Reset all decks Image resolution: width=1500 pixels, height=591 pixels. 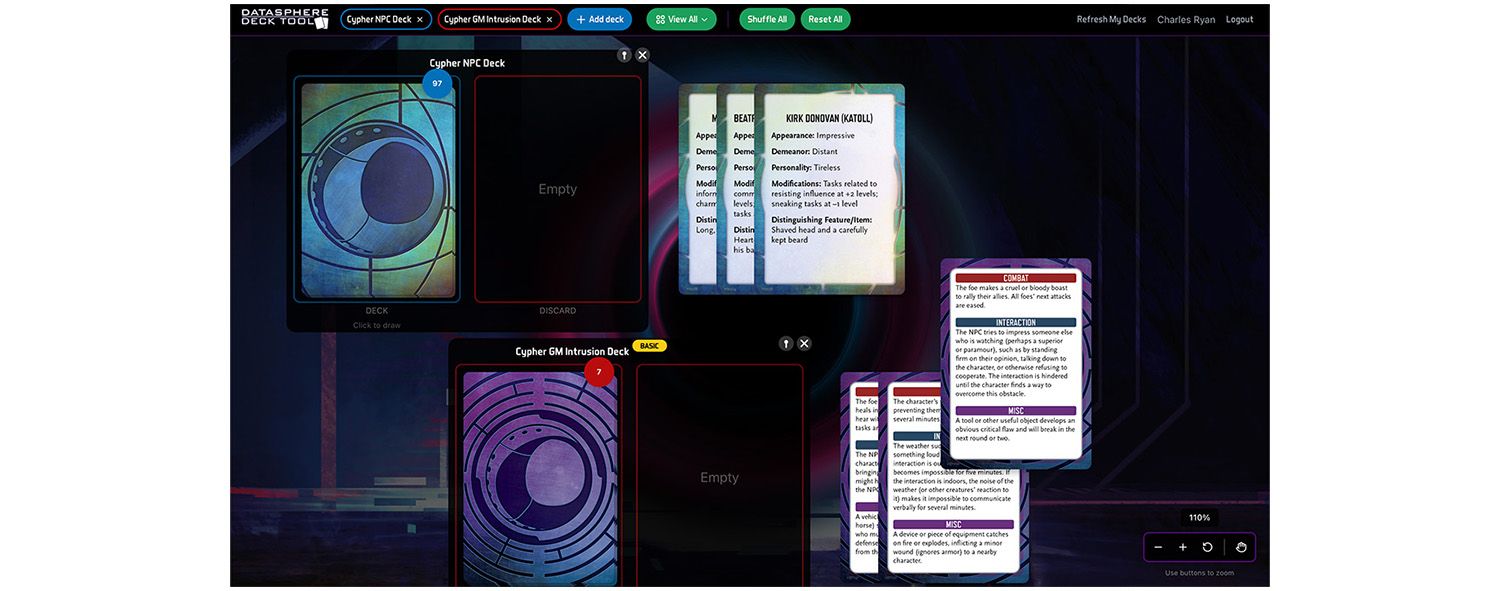click(825, 19)
